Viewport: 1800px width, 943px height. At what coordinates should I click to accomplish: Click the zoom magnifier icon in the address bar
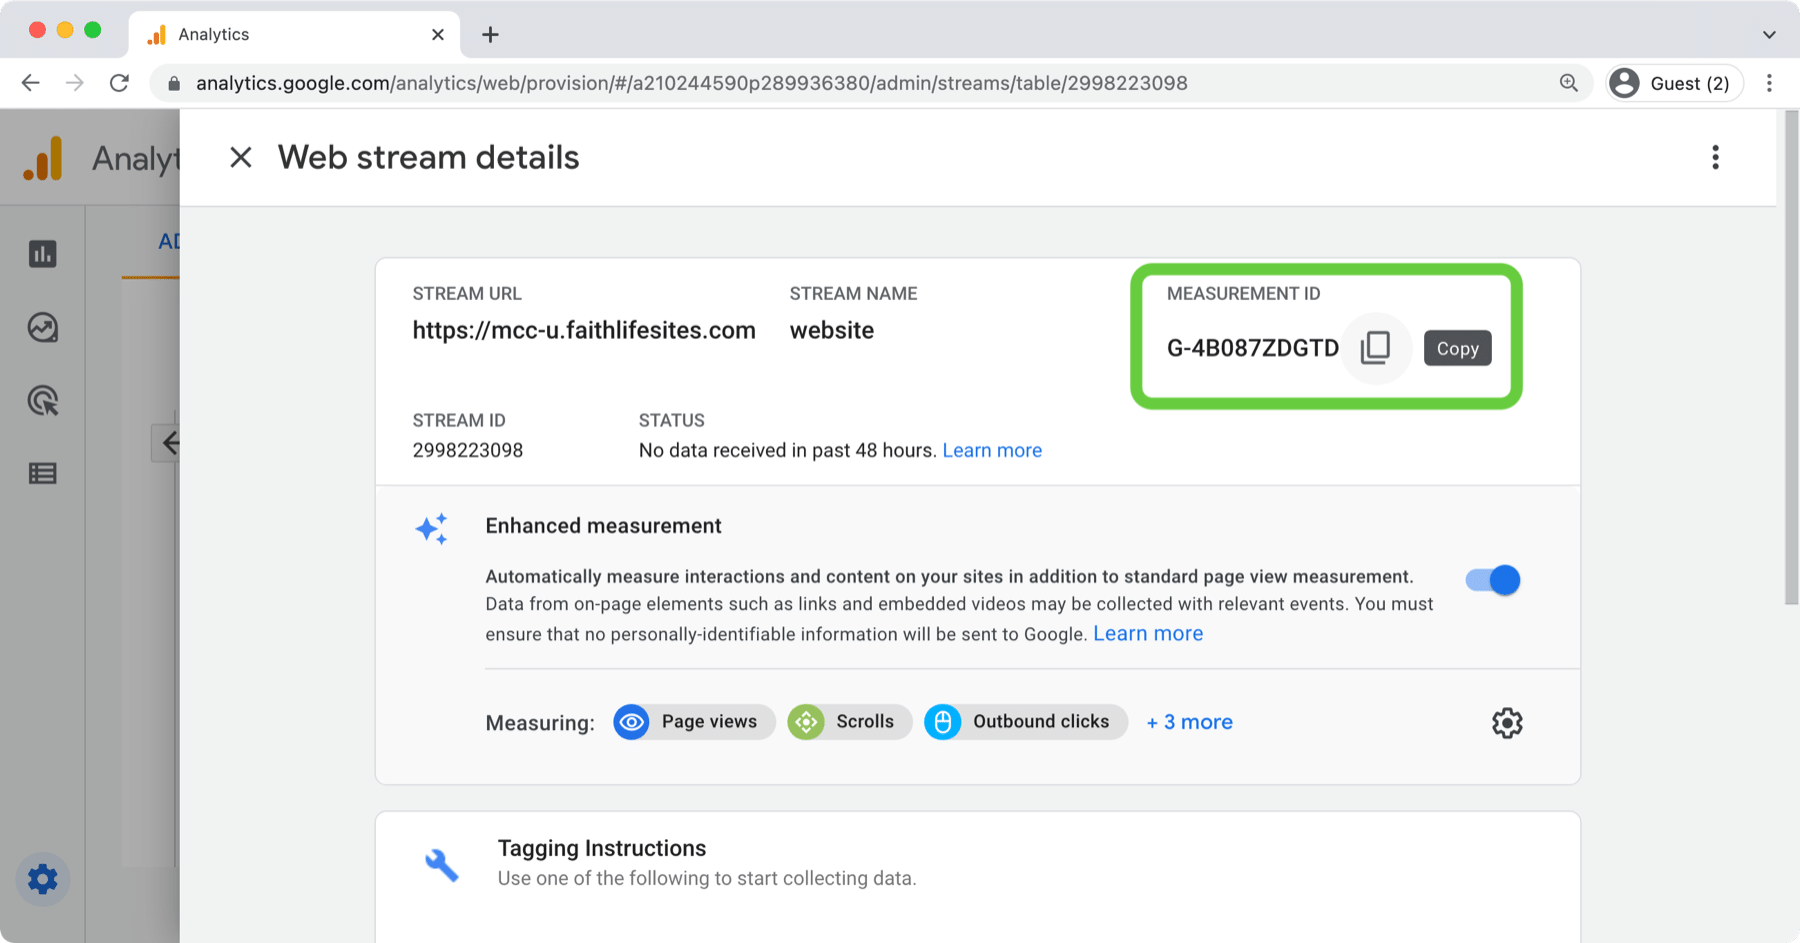(x=1568, y=83)
